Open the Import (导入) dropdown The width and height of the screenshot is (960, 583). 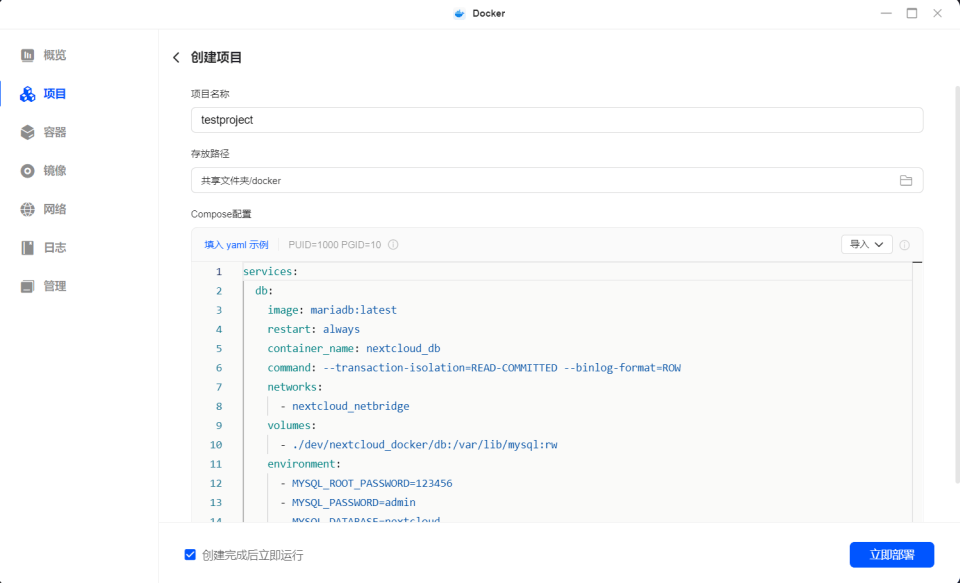(866, 244)
